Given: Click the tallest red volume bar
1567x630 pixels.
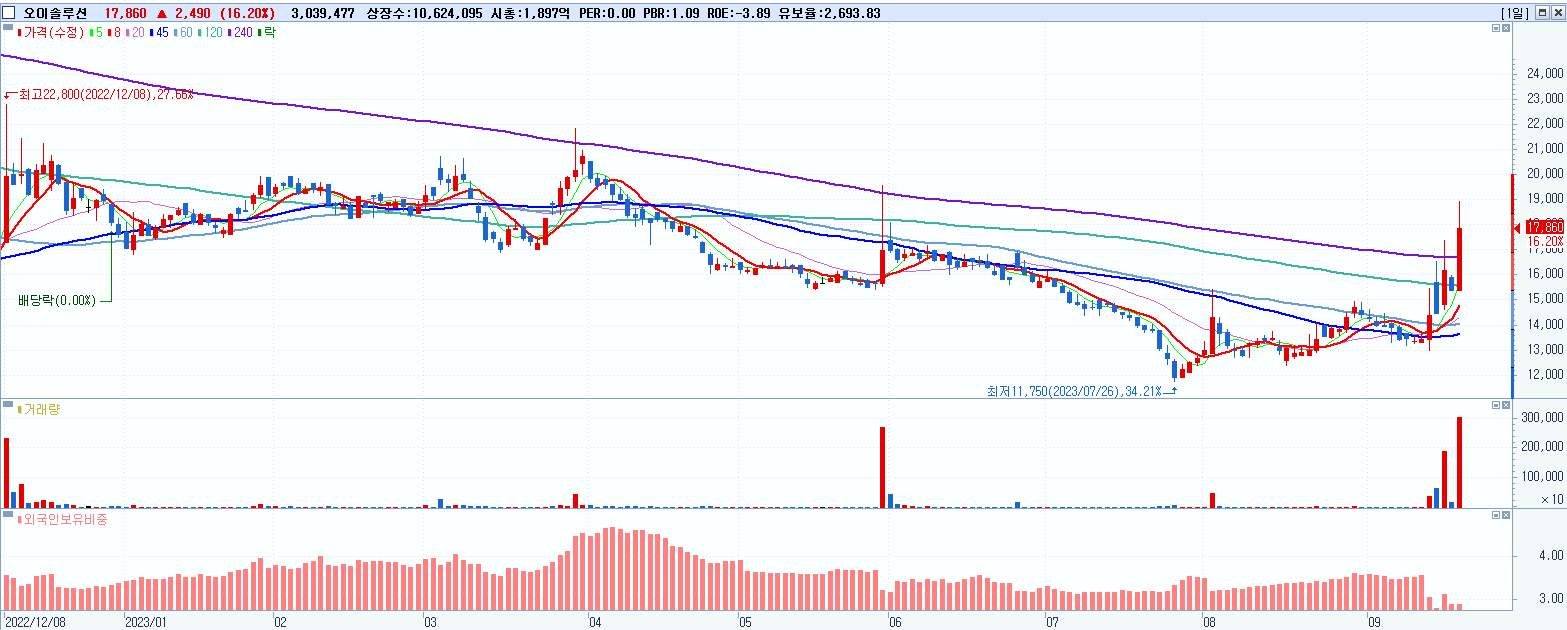Looking at the screenshot, I should (x=1460, y=462).
